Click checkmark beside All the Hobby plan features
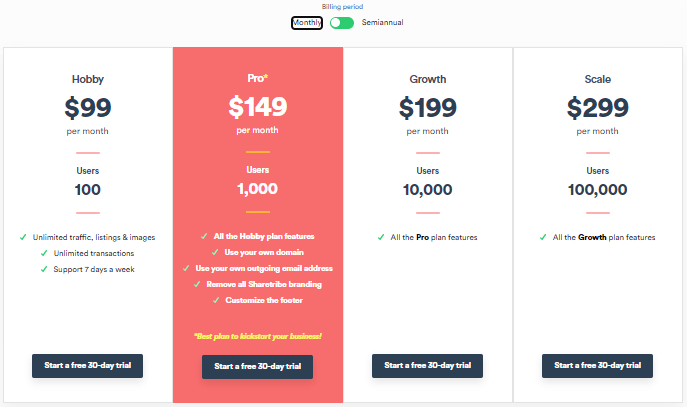Viewport: 687px width, 407px height. coord(204,236)
